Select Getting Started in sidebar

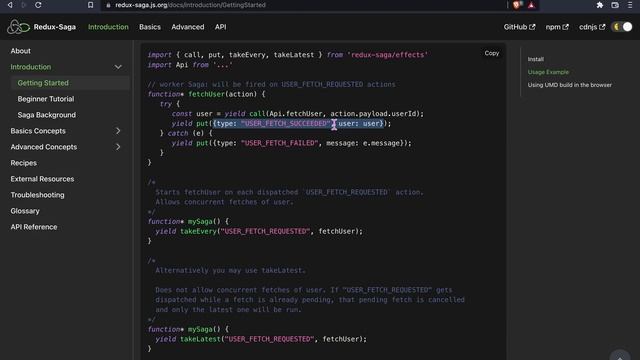pyautogui.click(x=43, y=83)
